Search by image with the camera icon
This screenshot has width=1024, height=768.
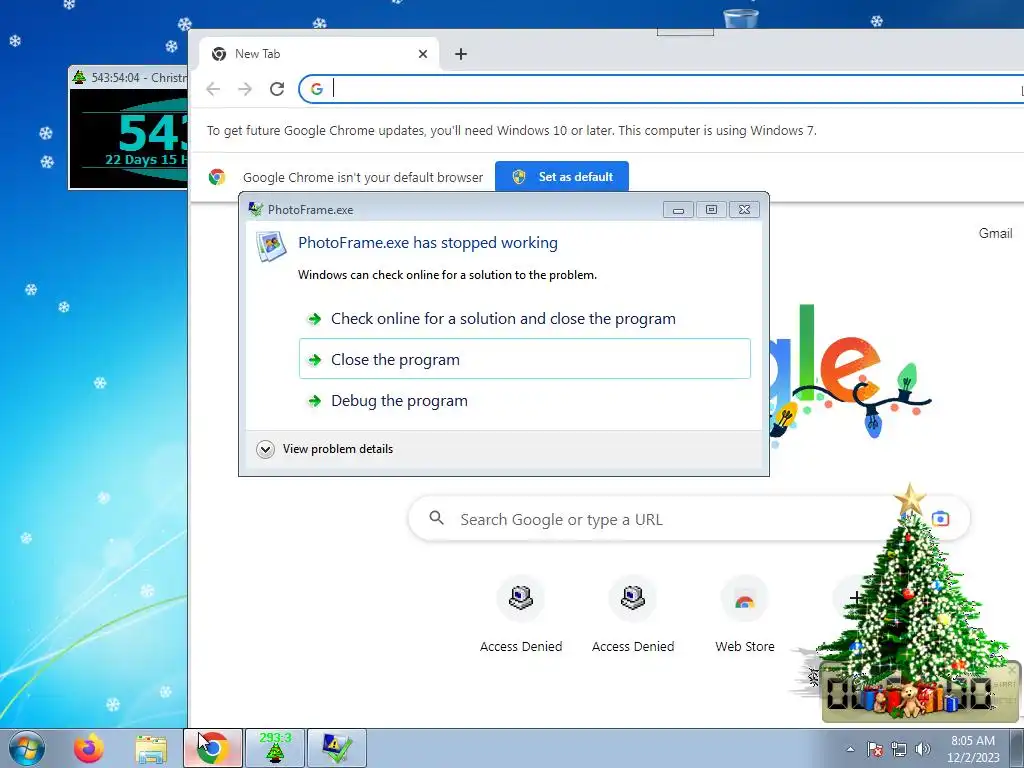point(940,519)
